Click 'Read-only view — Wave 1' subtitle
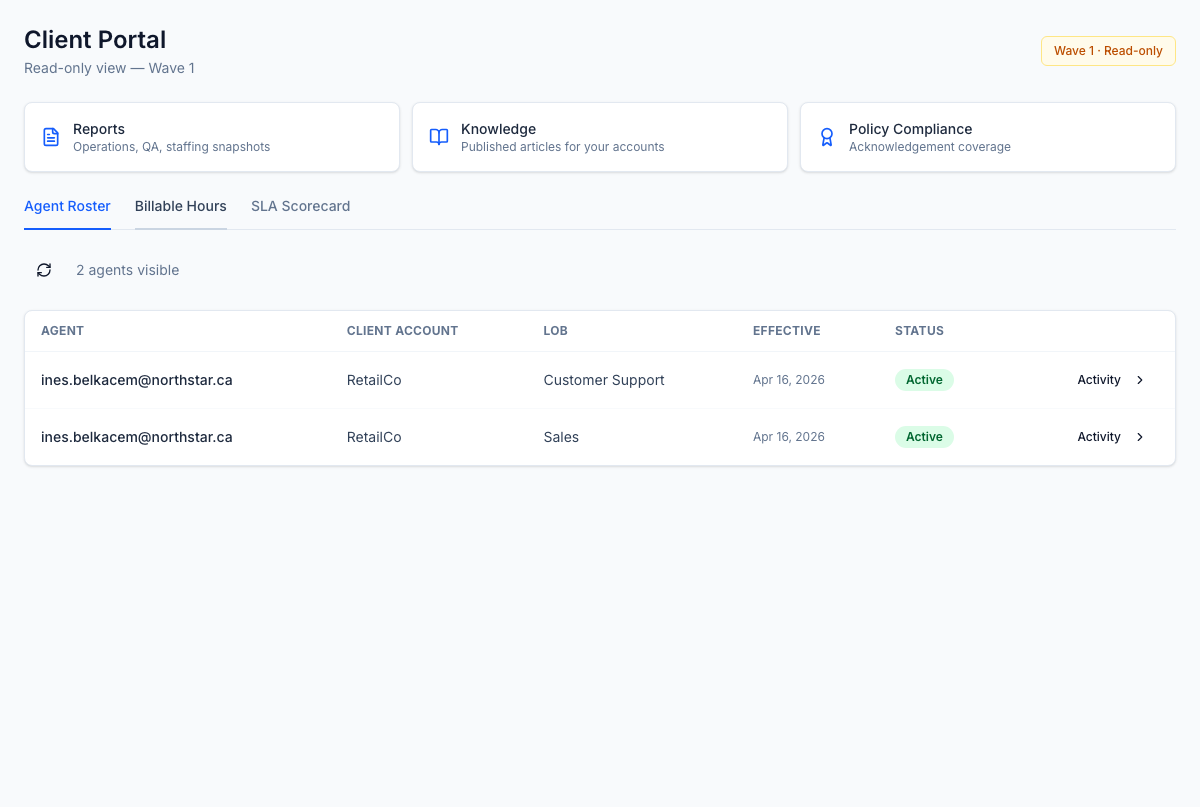 [x=109, y=68]
